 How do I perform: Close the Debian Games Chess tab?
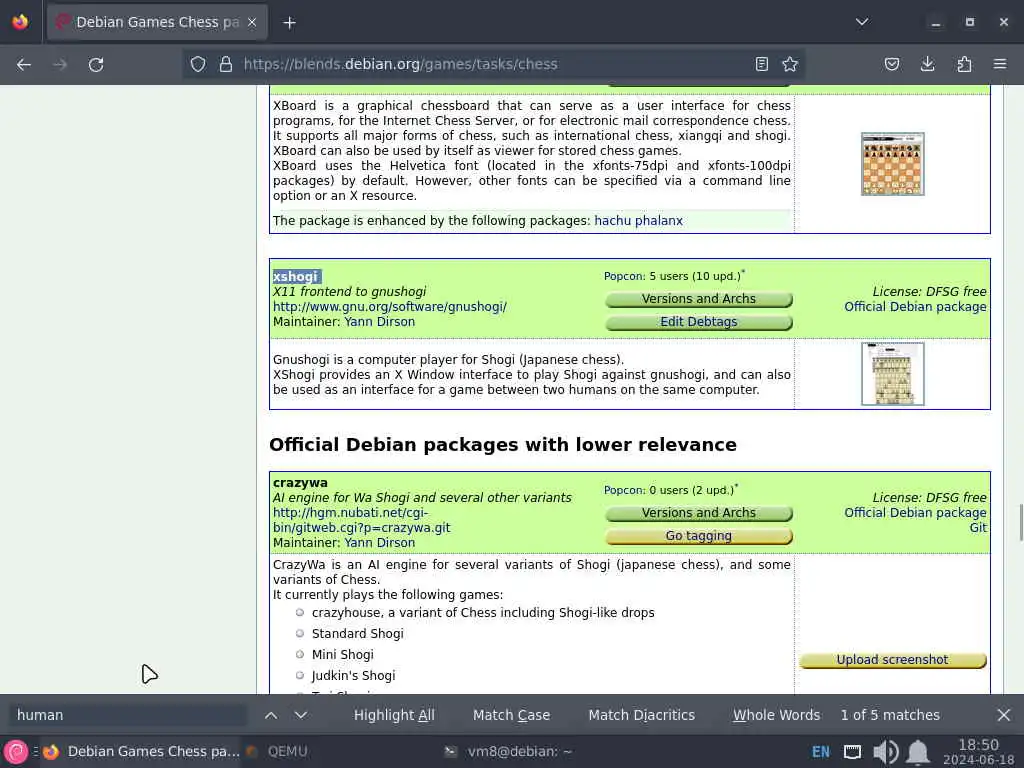[252, 22]
